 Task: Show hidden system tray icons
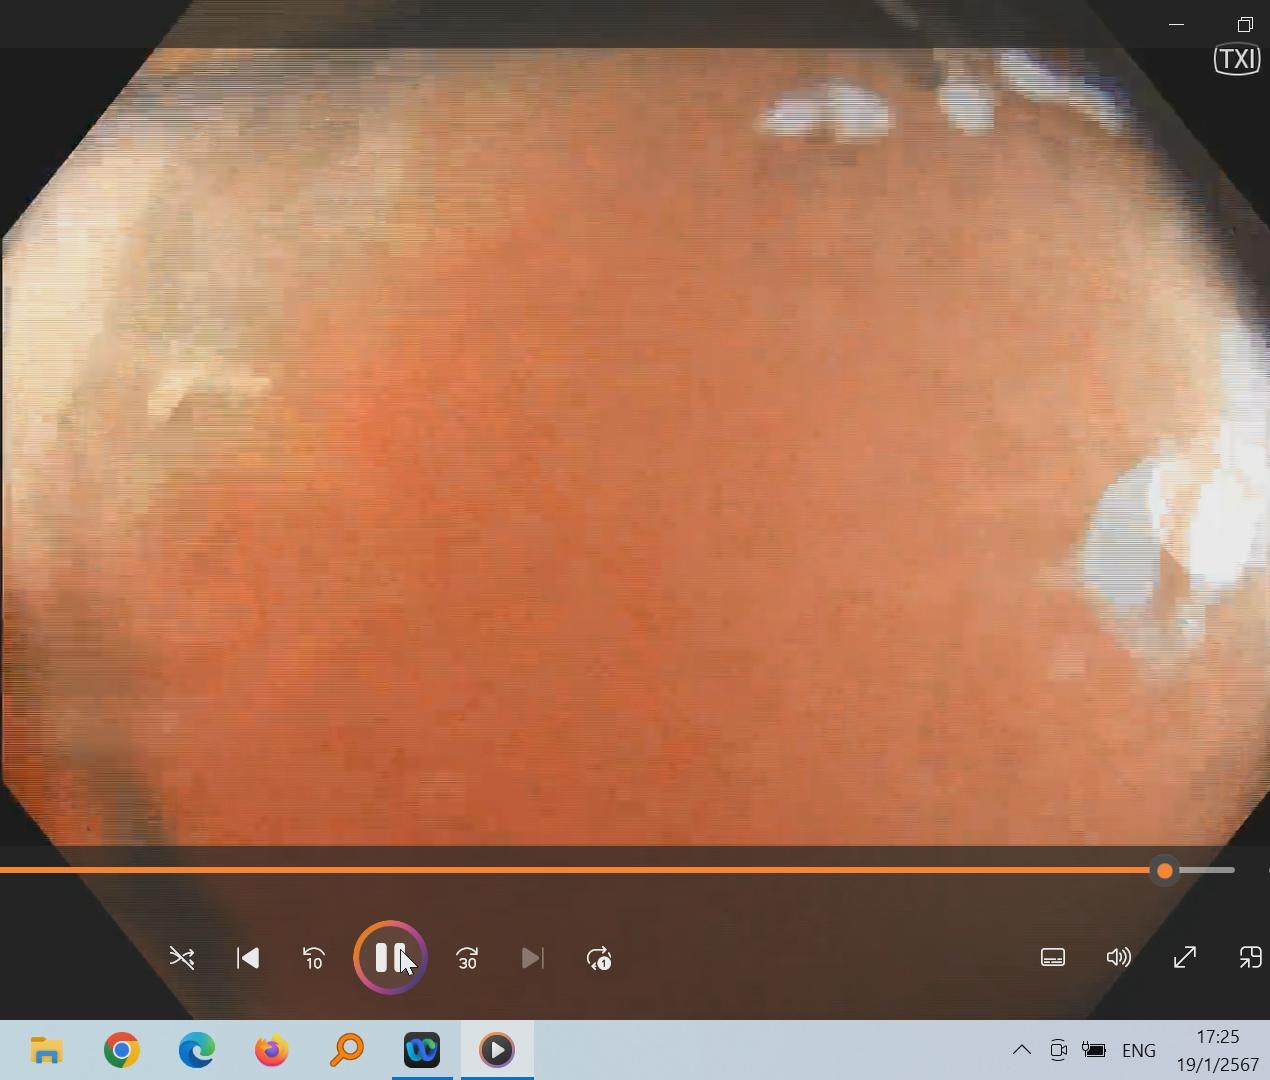pos(1021,1050)
